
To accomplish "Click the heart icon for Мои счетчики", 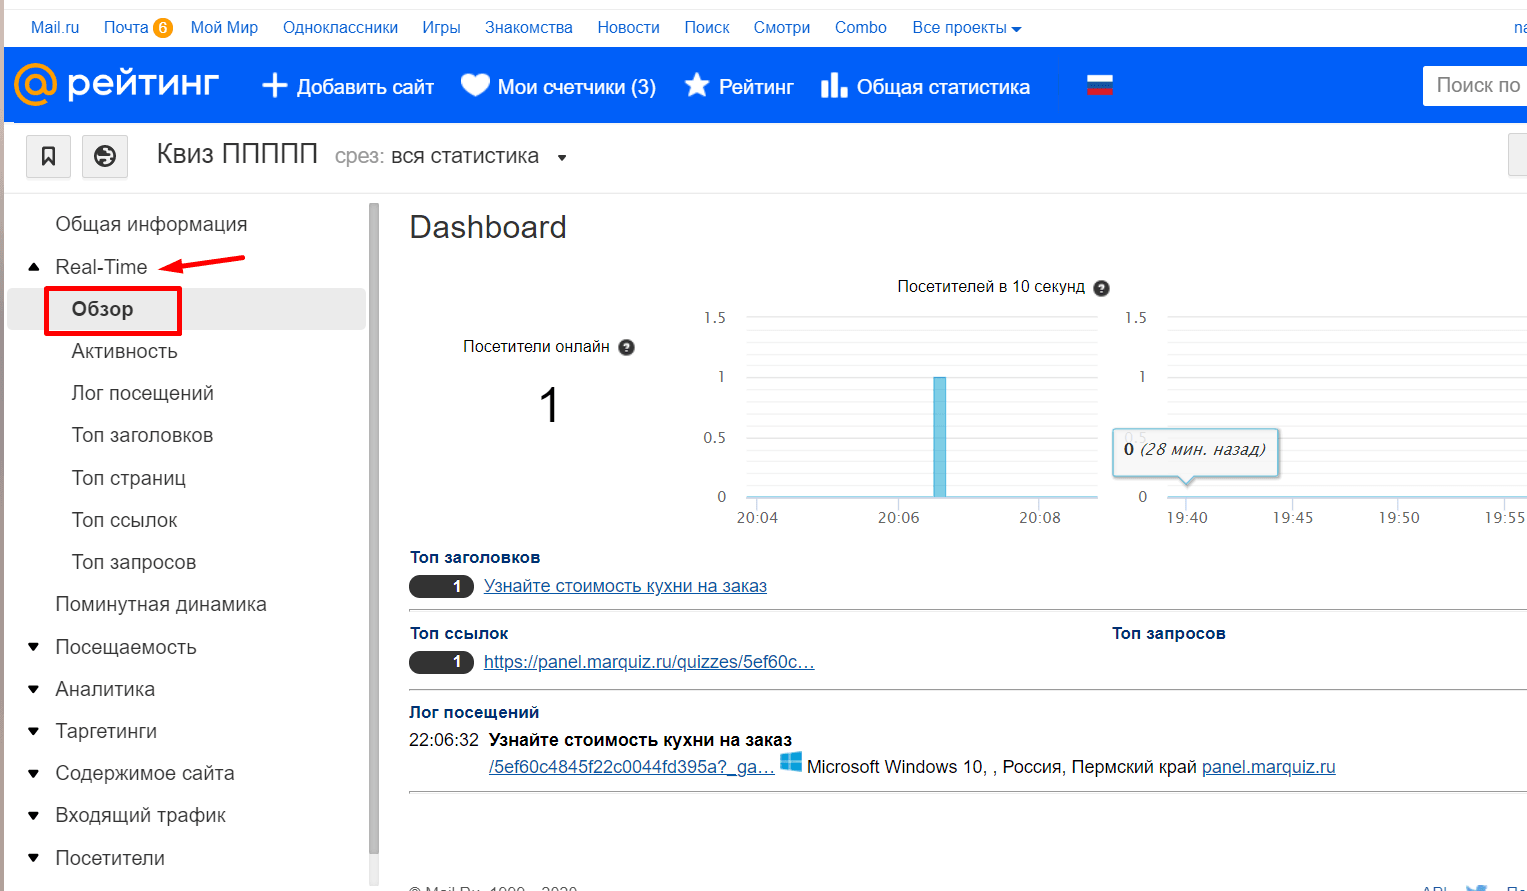I will click(475, 86).
